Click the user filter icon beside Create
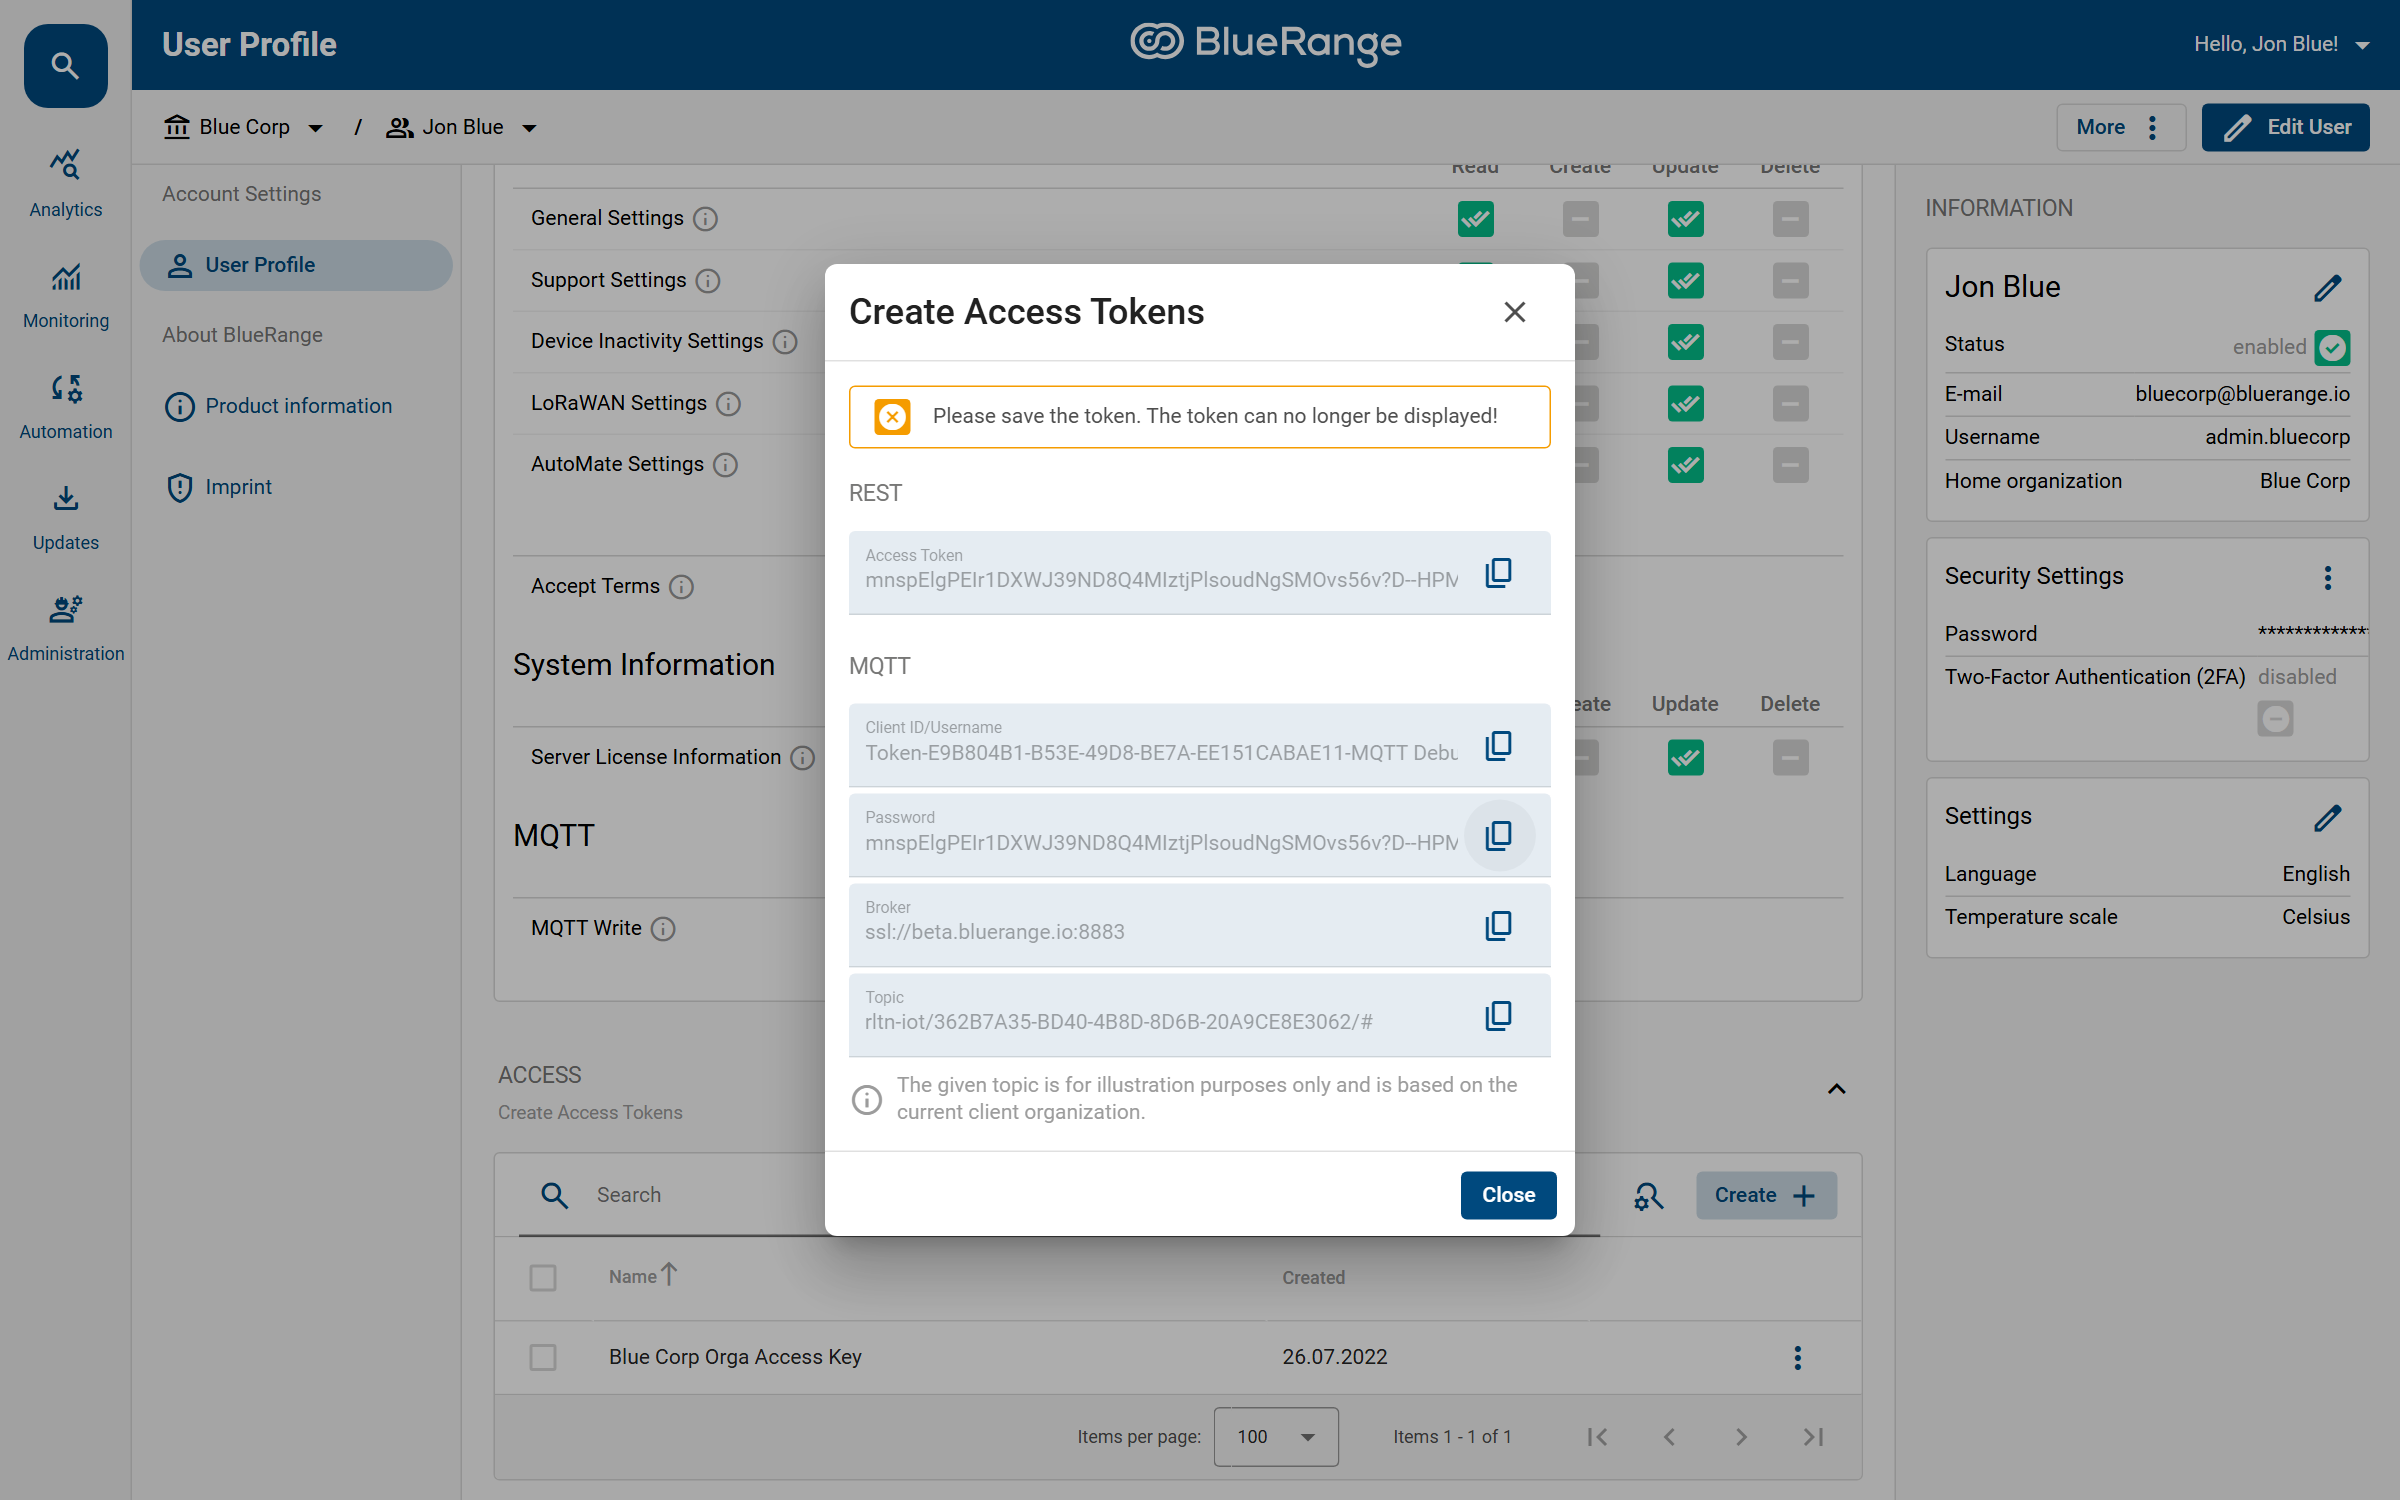The height and width of the screenshot is (1500, 2400). click(x=1648, y=1196)
